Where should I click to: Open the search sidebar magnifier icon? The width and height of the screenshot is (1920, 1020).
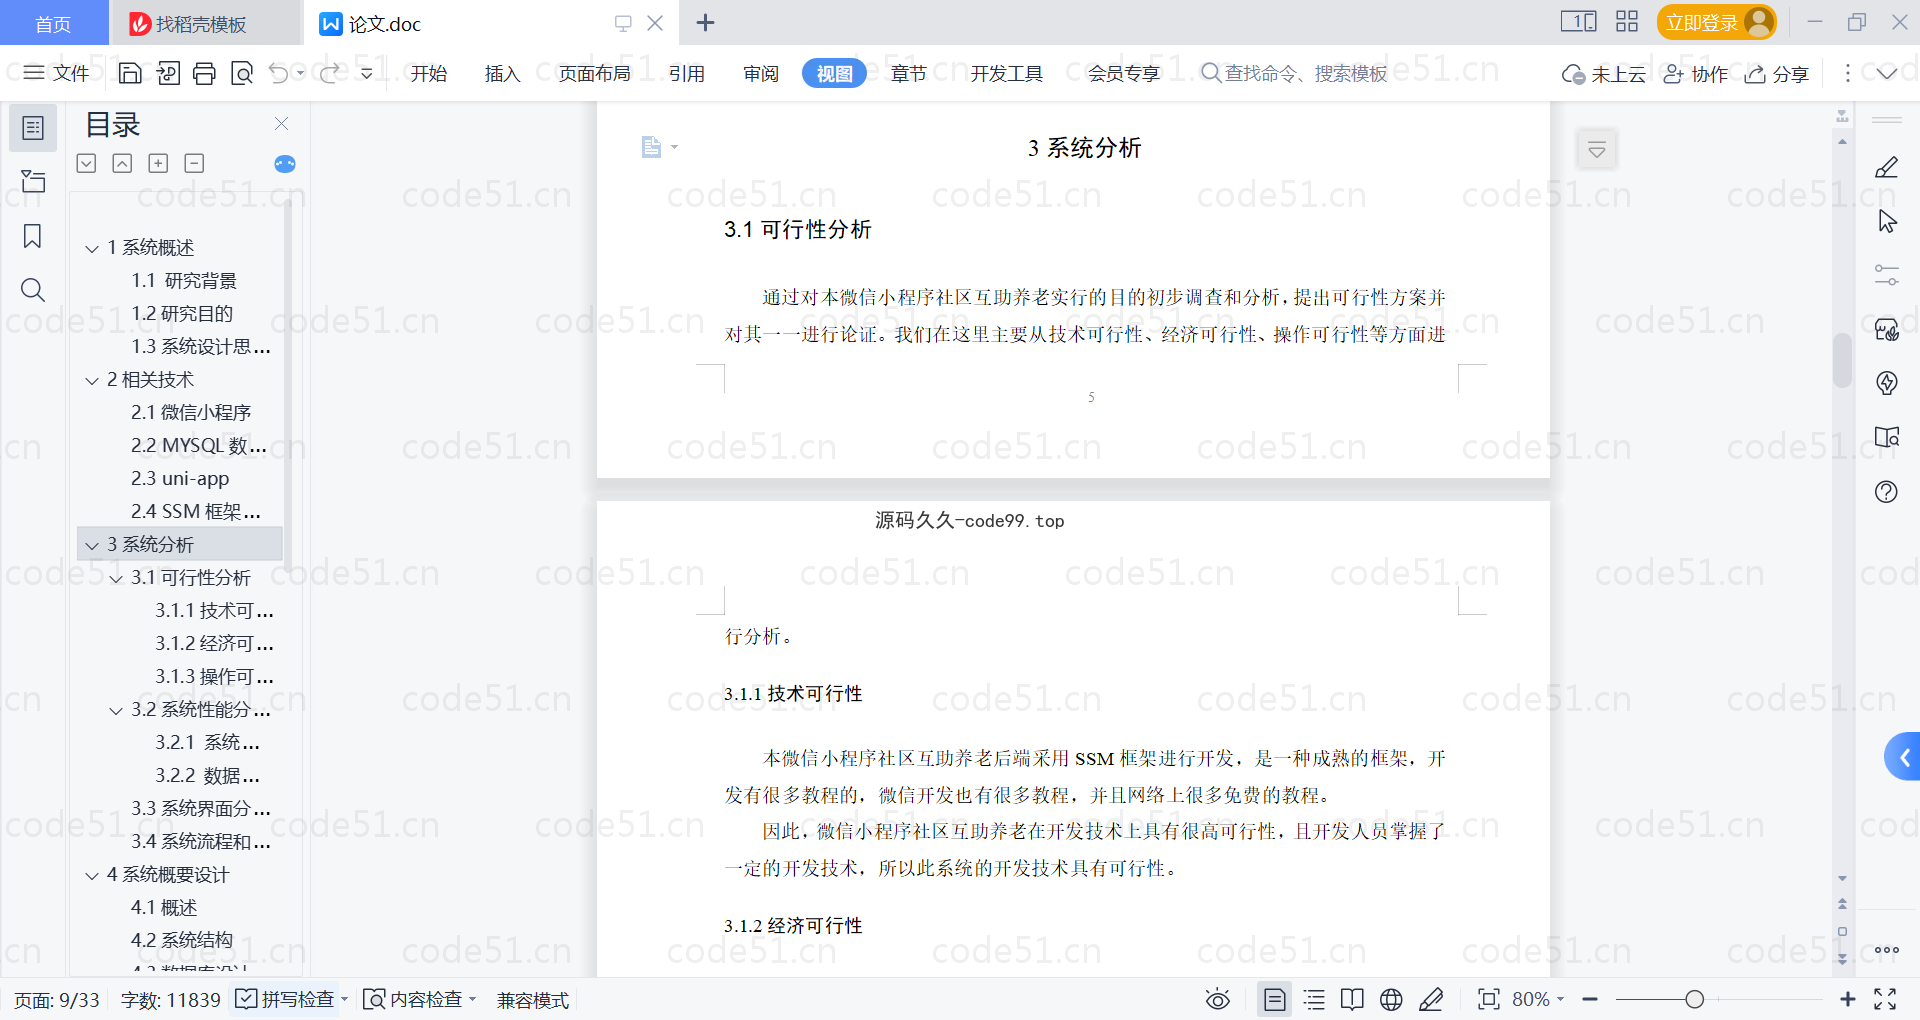pyautogui.click(x=33, y=290)
